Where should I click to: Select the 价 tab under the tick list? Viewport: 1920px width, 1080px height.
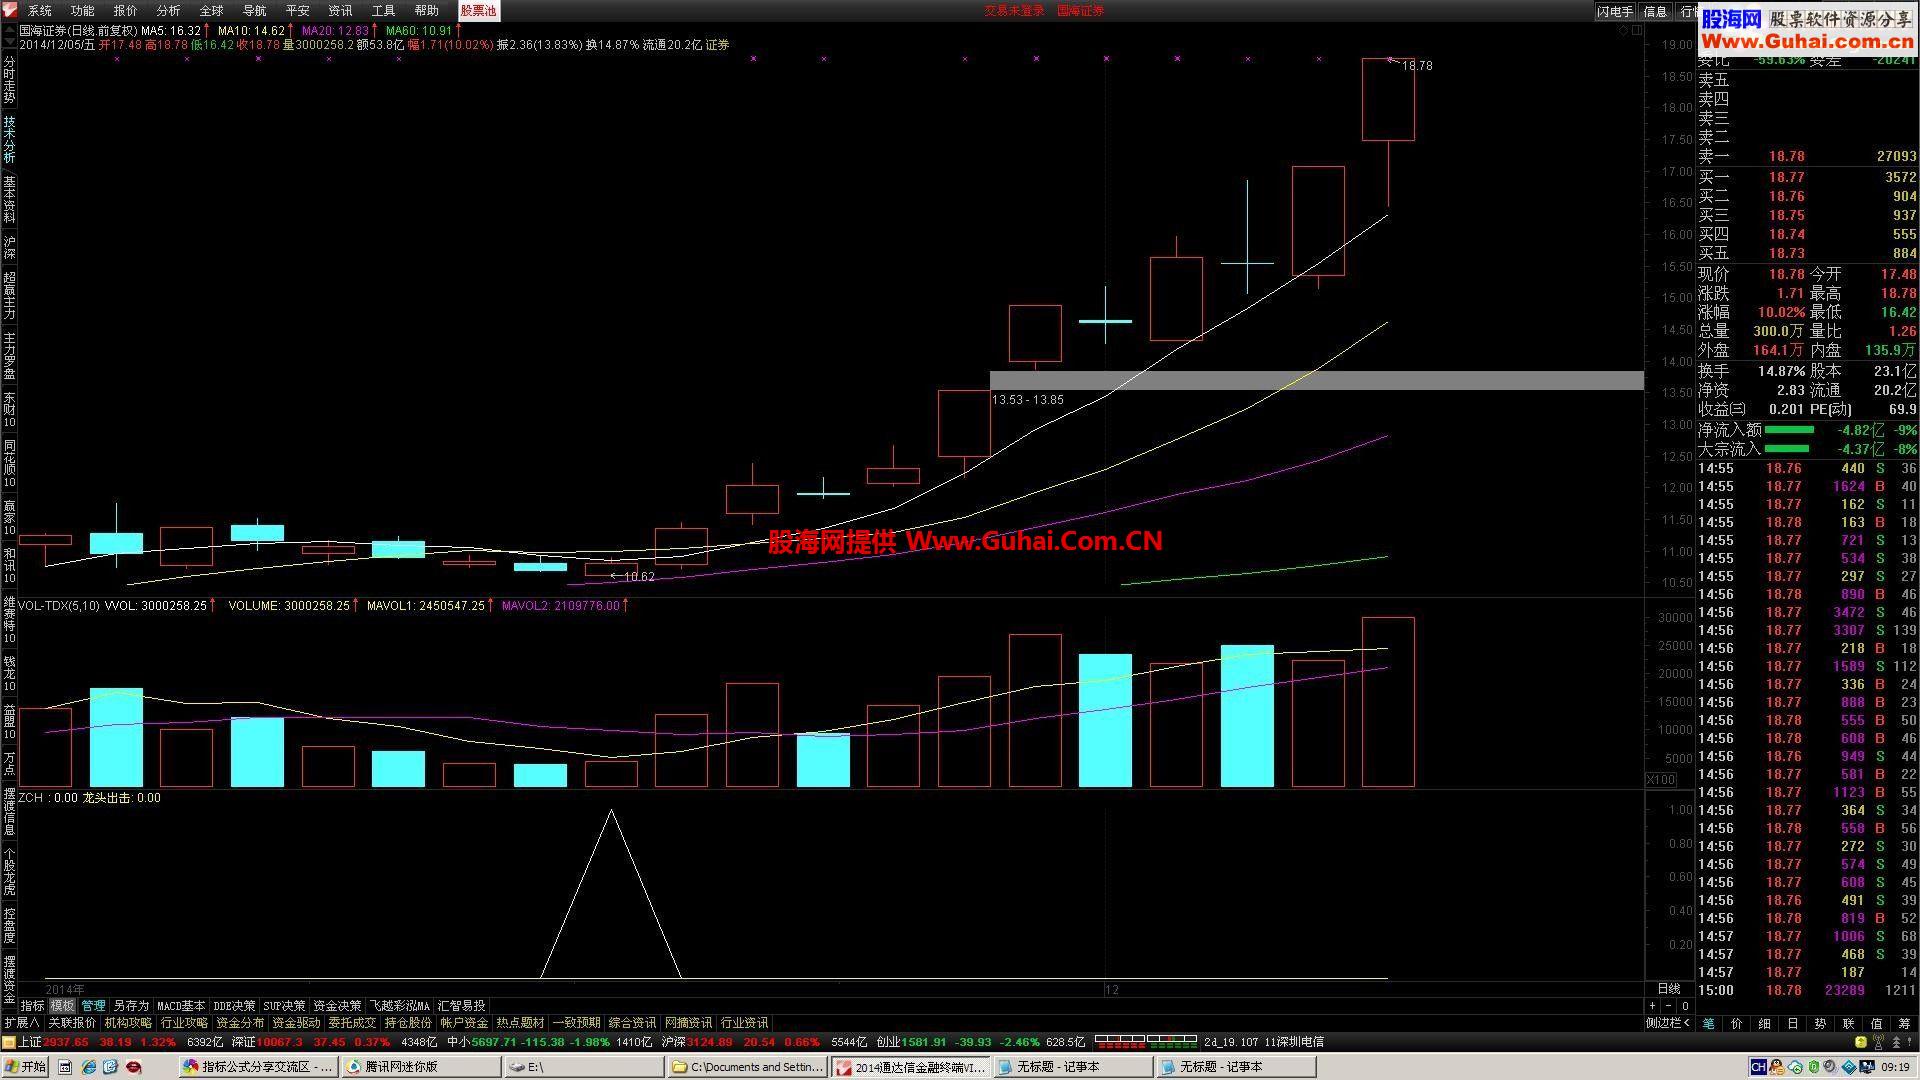[x=1736, y=1023]
